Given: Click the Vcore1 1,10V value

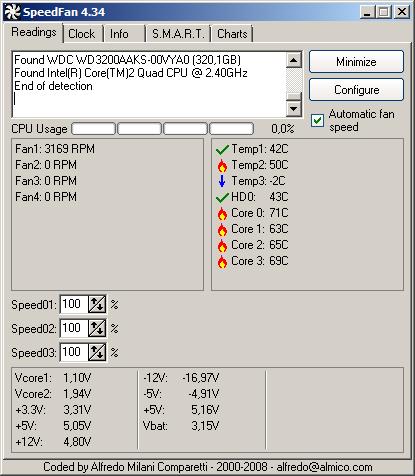Looking at the screenshot, I should [77, 378].
